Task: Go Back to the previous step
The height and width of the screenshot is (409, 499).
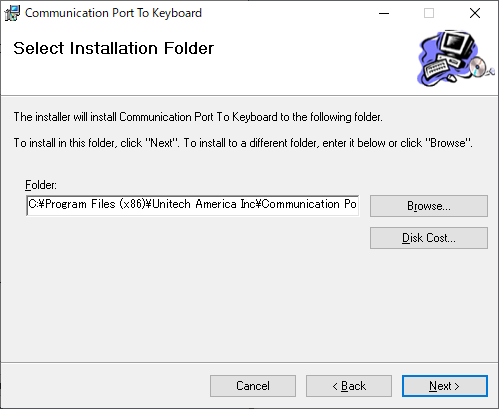Action: click(349, 386)
